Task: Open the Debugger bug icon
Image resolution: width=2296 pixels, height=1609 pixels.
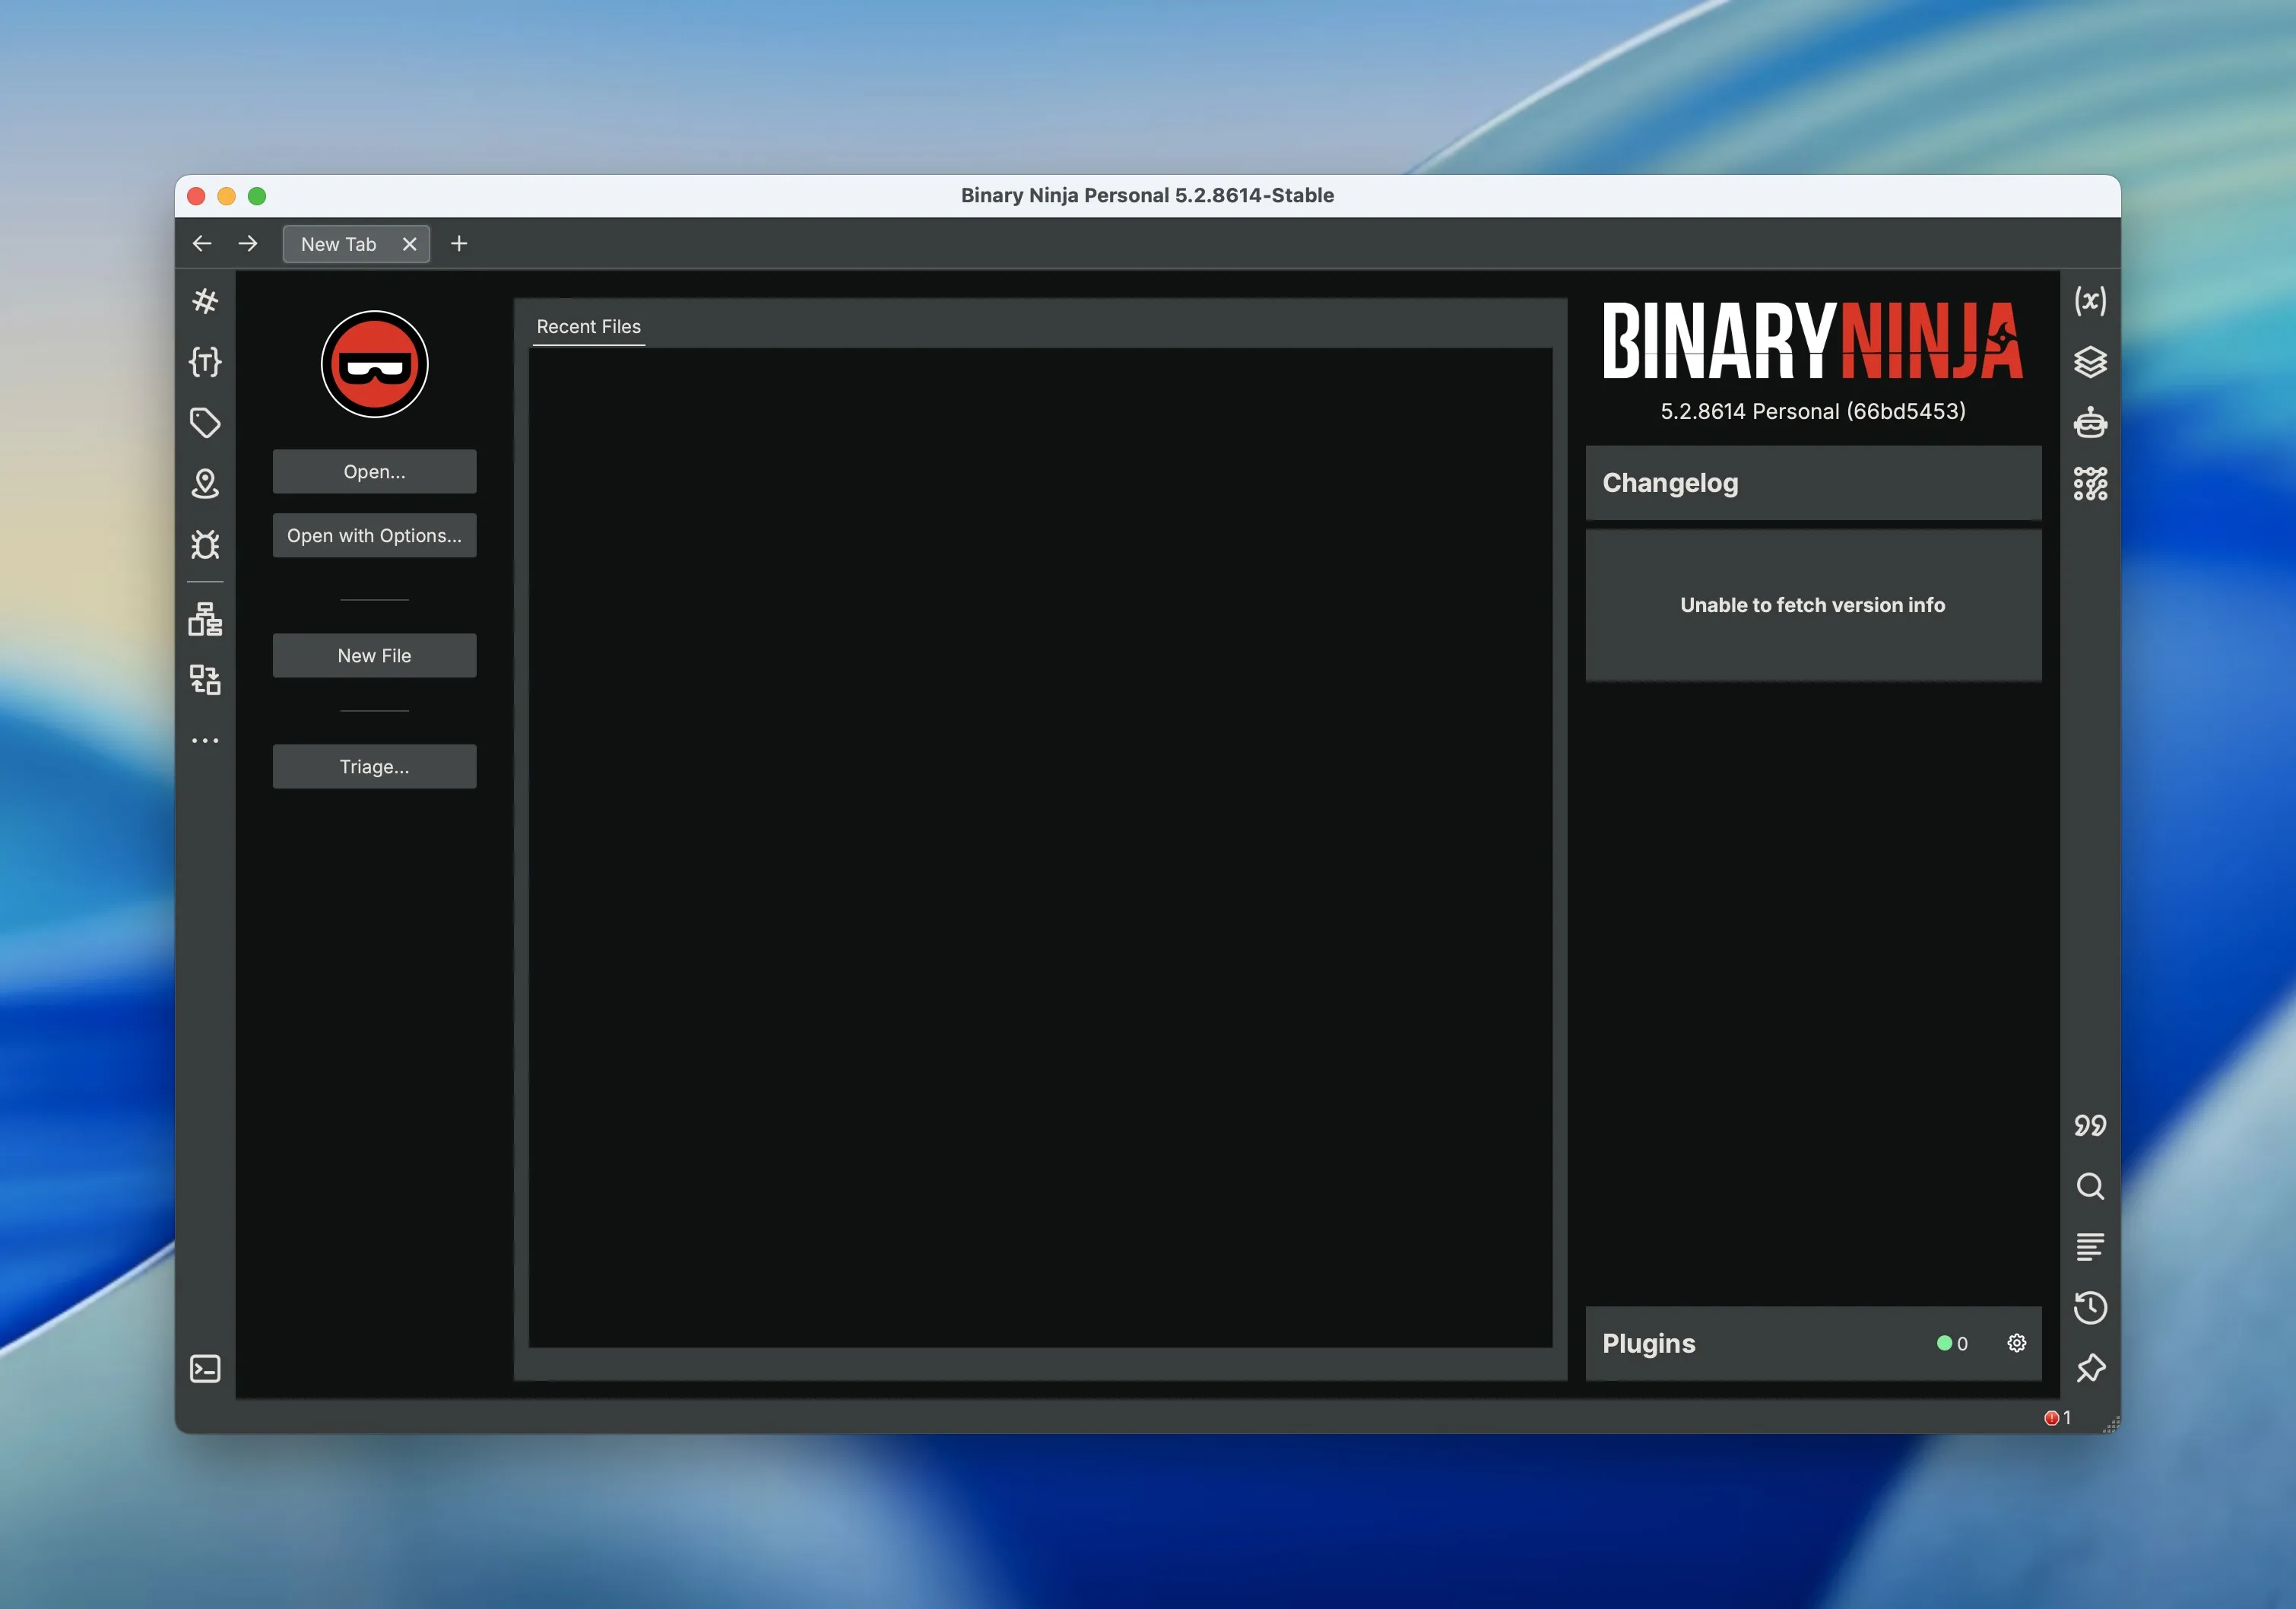Action: 205,545
